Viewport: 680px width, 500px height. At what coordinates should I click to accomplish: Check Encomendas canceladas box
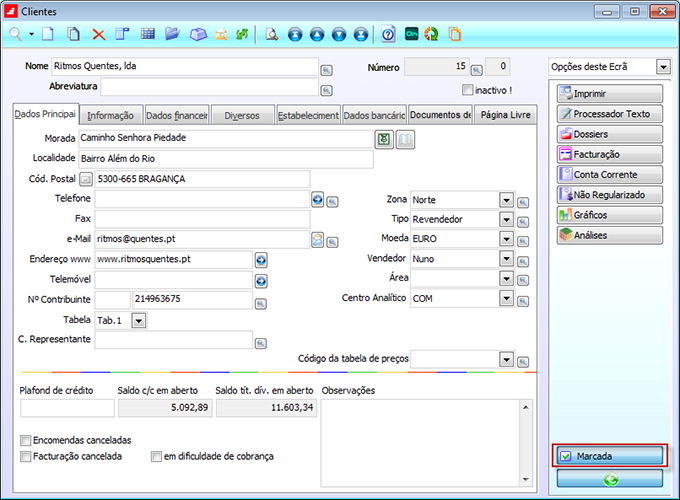click(26, 441)
